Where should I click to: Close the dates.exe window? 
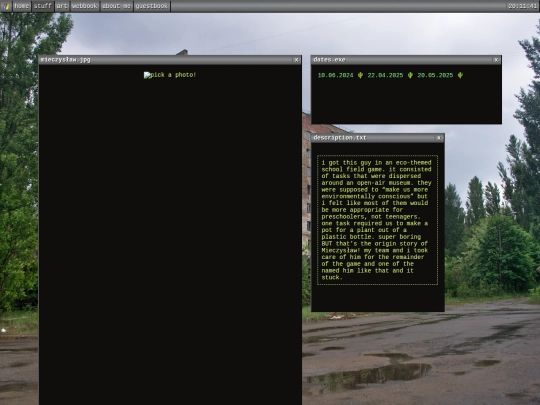(x=496, y=60)
